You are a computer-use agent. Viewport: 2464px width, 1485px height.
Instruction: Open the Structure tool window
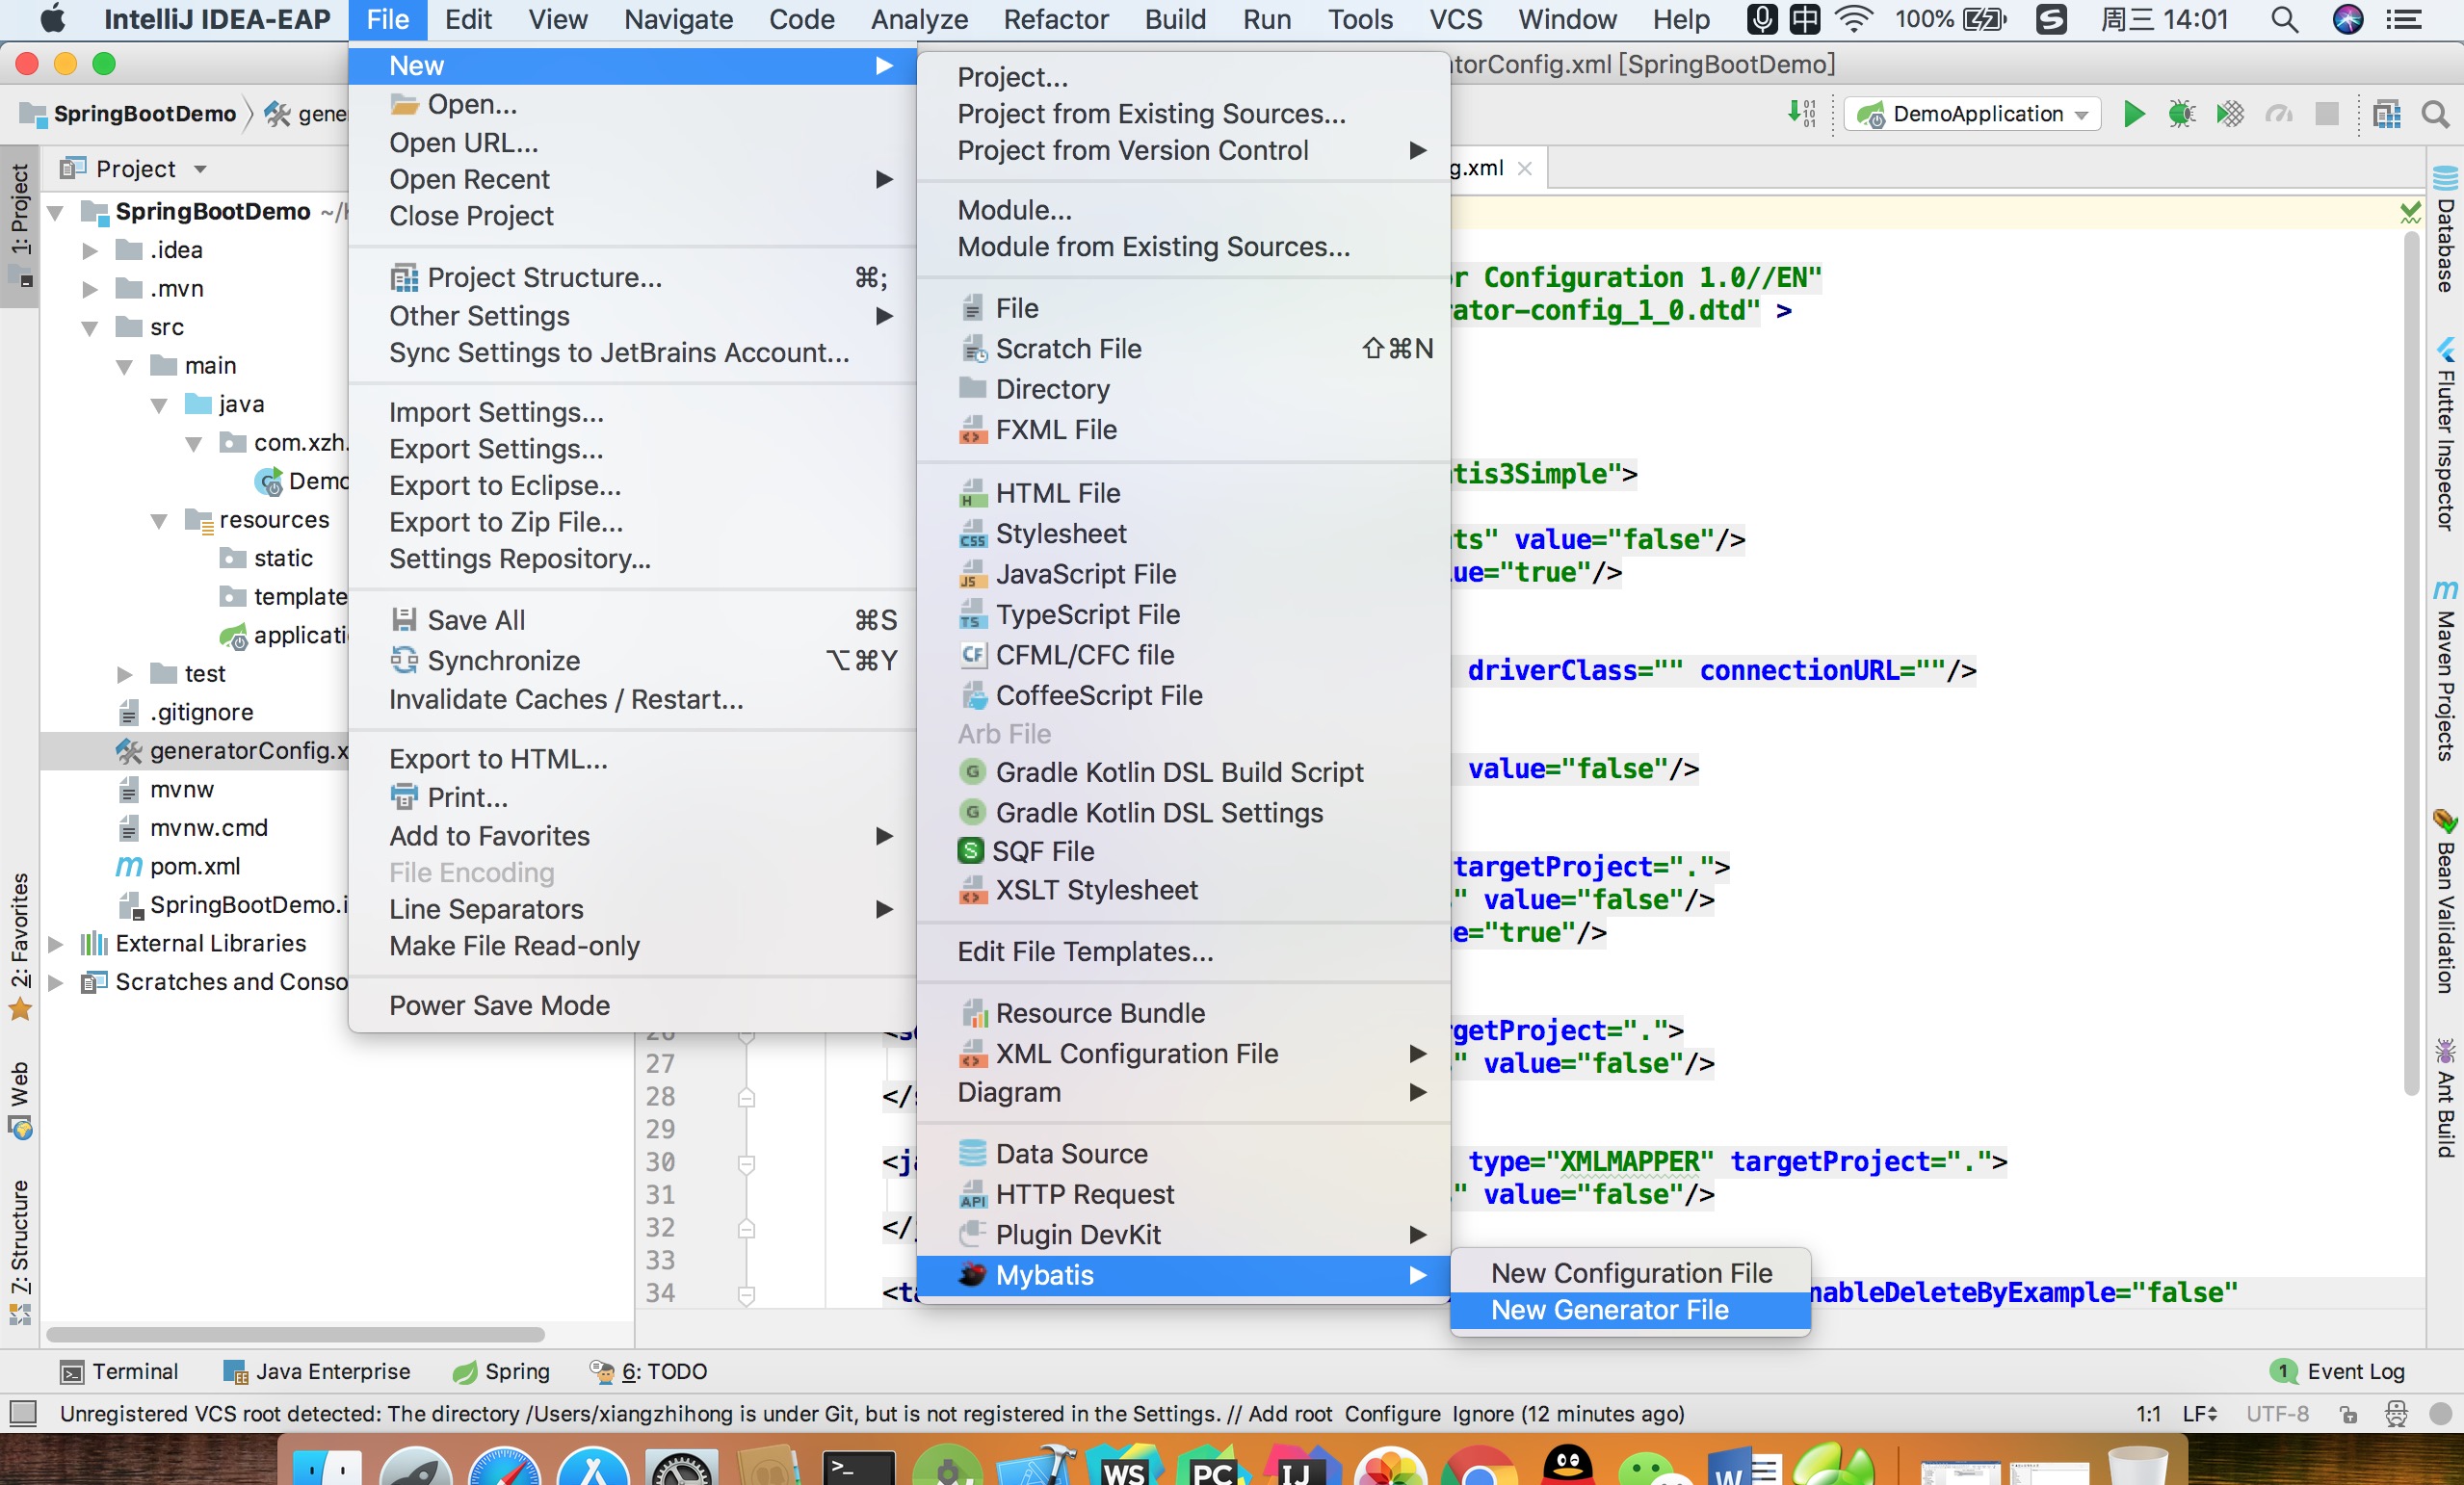tap(20, 1251)
